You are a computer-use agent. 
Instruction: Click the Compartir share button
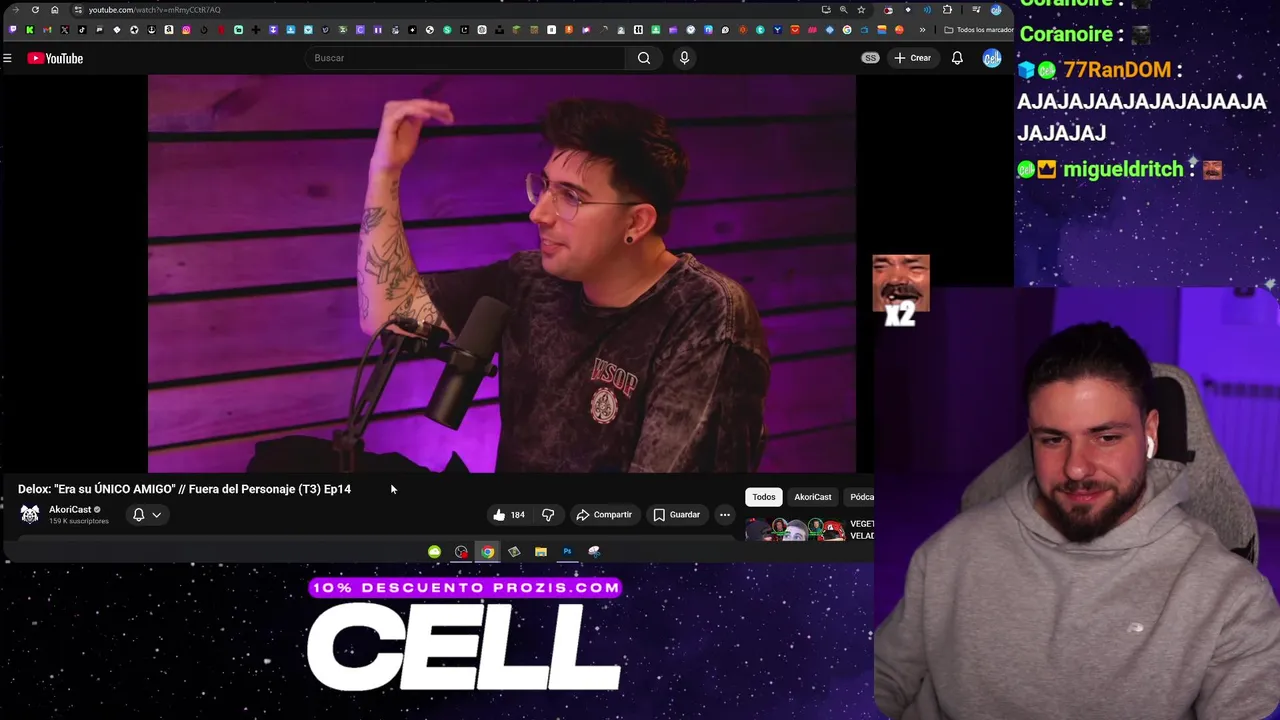(604, 515)
